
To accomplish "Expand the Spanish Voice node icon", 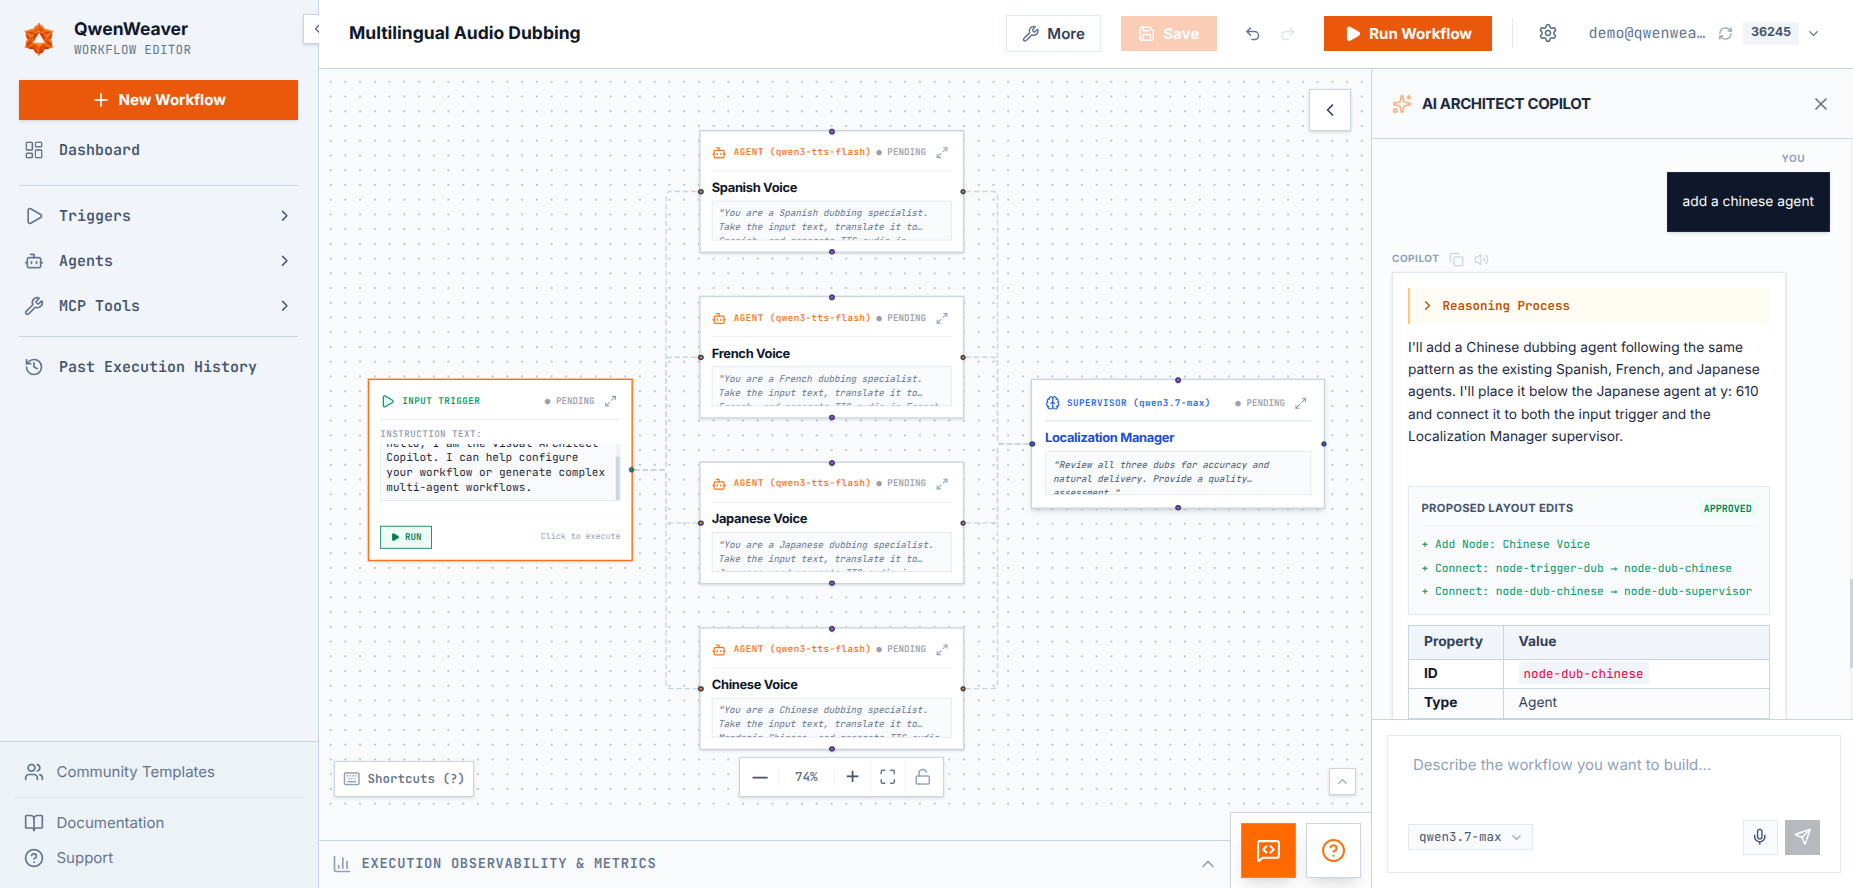I will click(x=942, y=152).
